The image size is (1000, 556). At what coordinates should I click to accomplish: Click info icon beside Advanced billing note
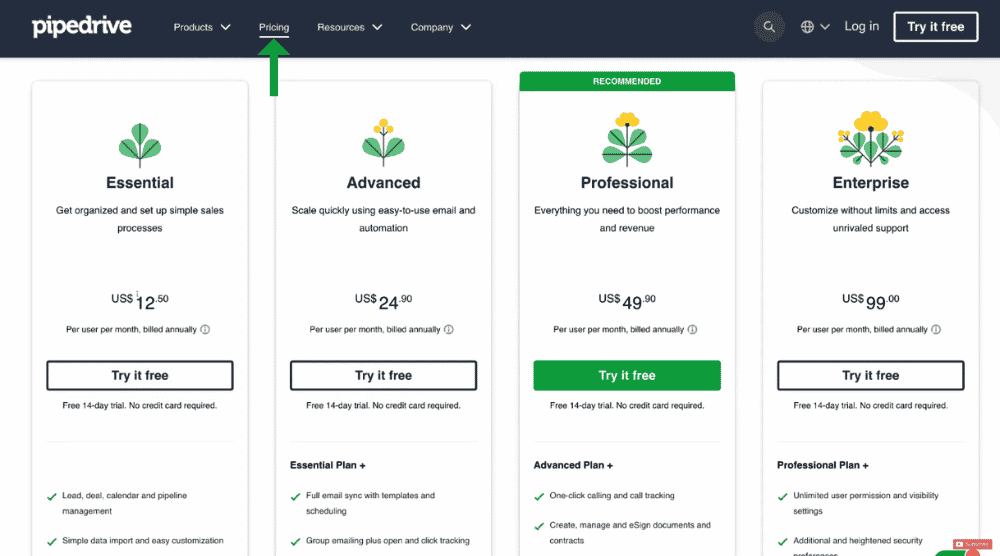(448, 330)
